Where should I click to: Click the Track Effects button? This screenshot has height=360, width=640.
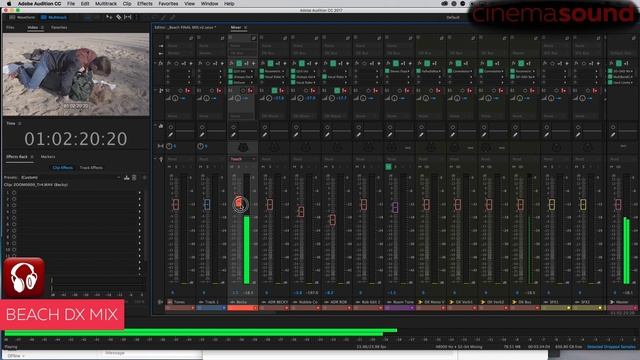(91, 168)
